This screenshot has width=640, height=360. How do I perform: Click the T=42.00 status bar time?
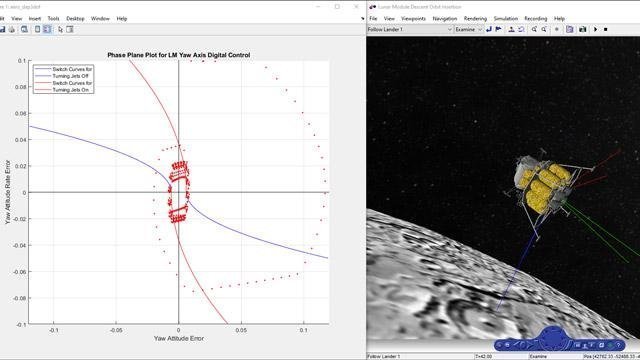[484, 356]
